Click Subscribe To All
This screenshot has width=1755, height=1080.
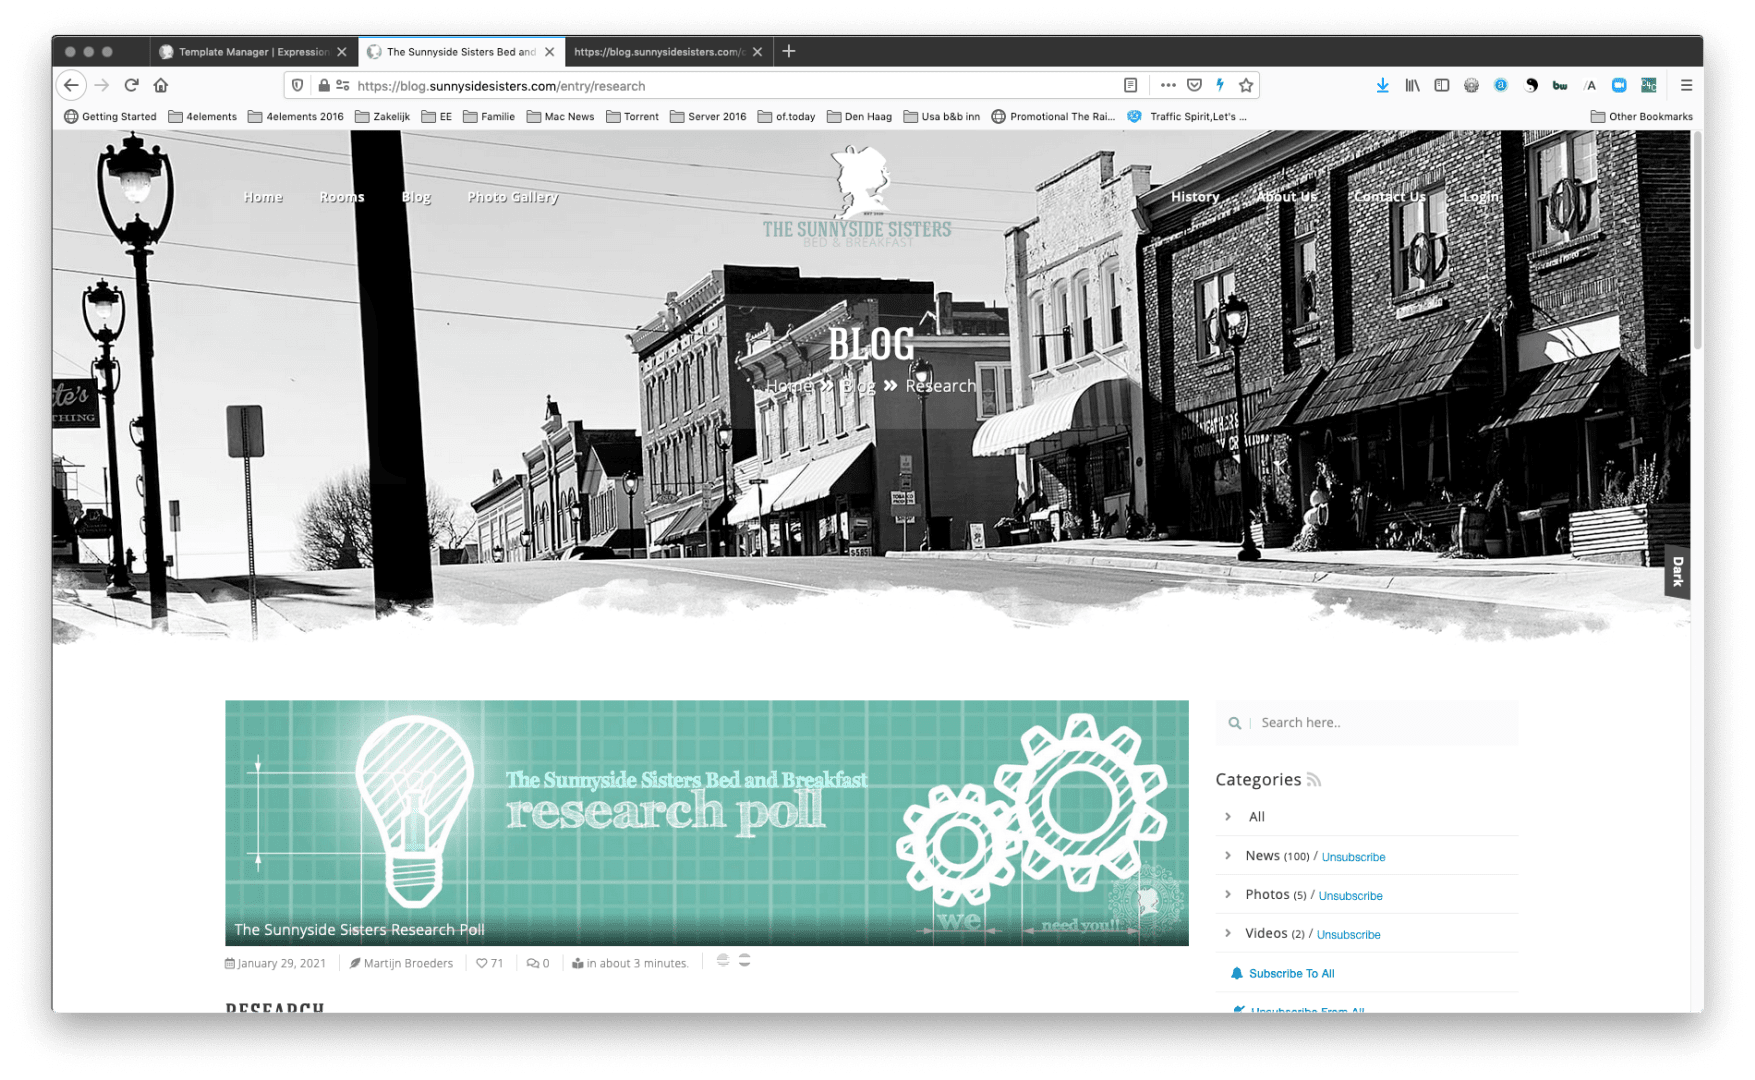pyautogui.click(x=1291, y=974)
